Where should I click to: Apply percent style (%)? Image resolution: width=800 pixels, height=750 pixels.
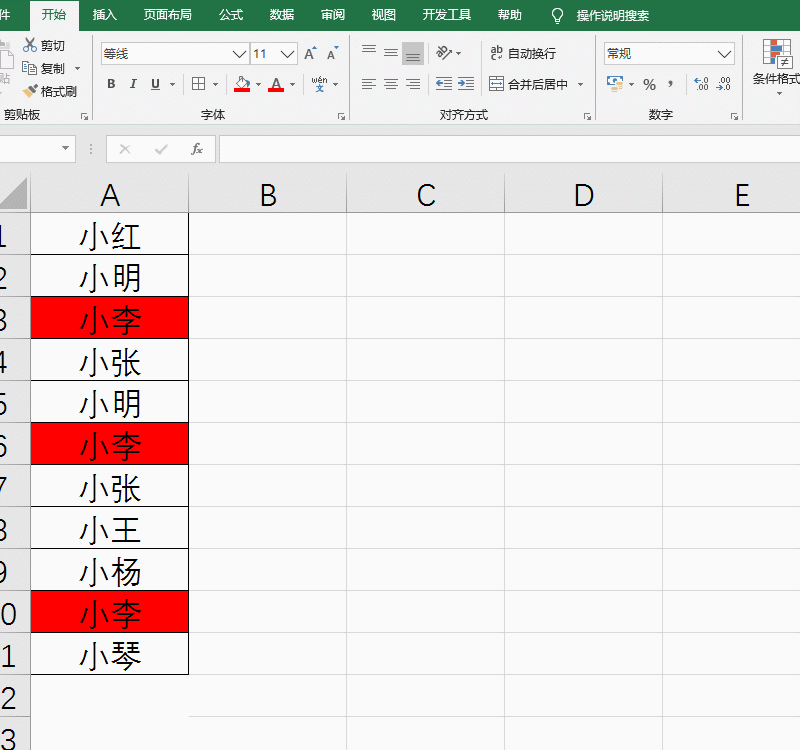pyautogui.click(x=649, y=84)
